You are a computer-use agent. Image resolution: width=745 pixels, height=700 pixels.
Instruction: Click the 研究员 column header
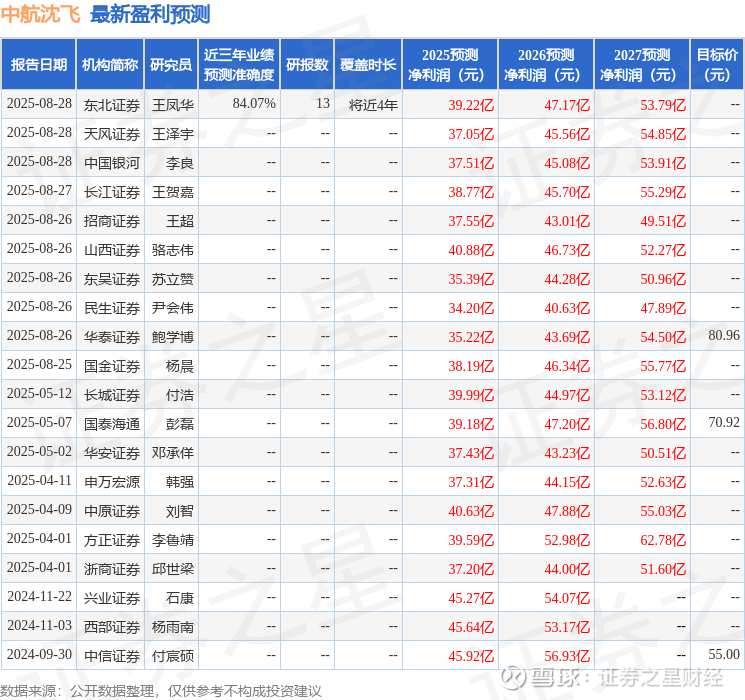pos(171,65)
